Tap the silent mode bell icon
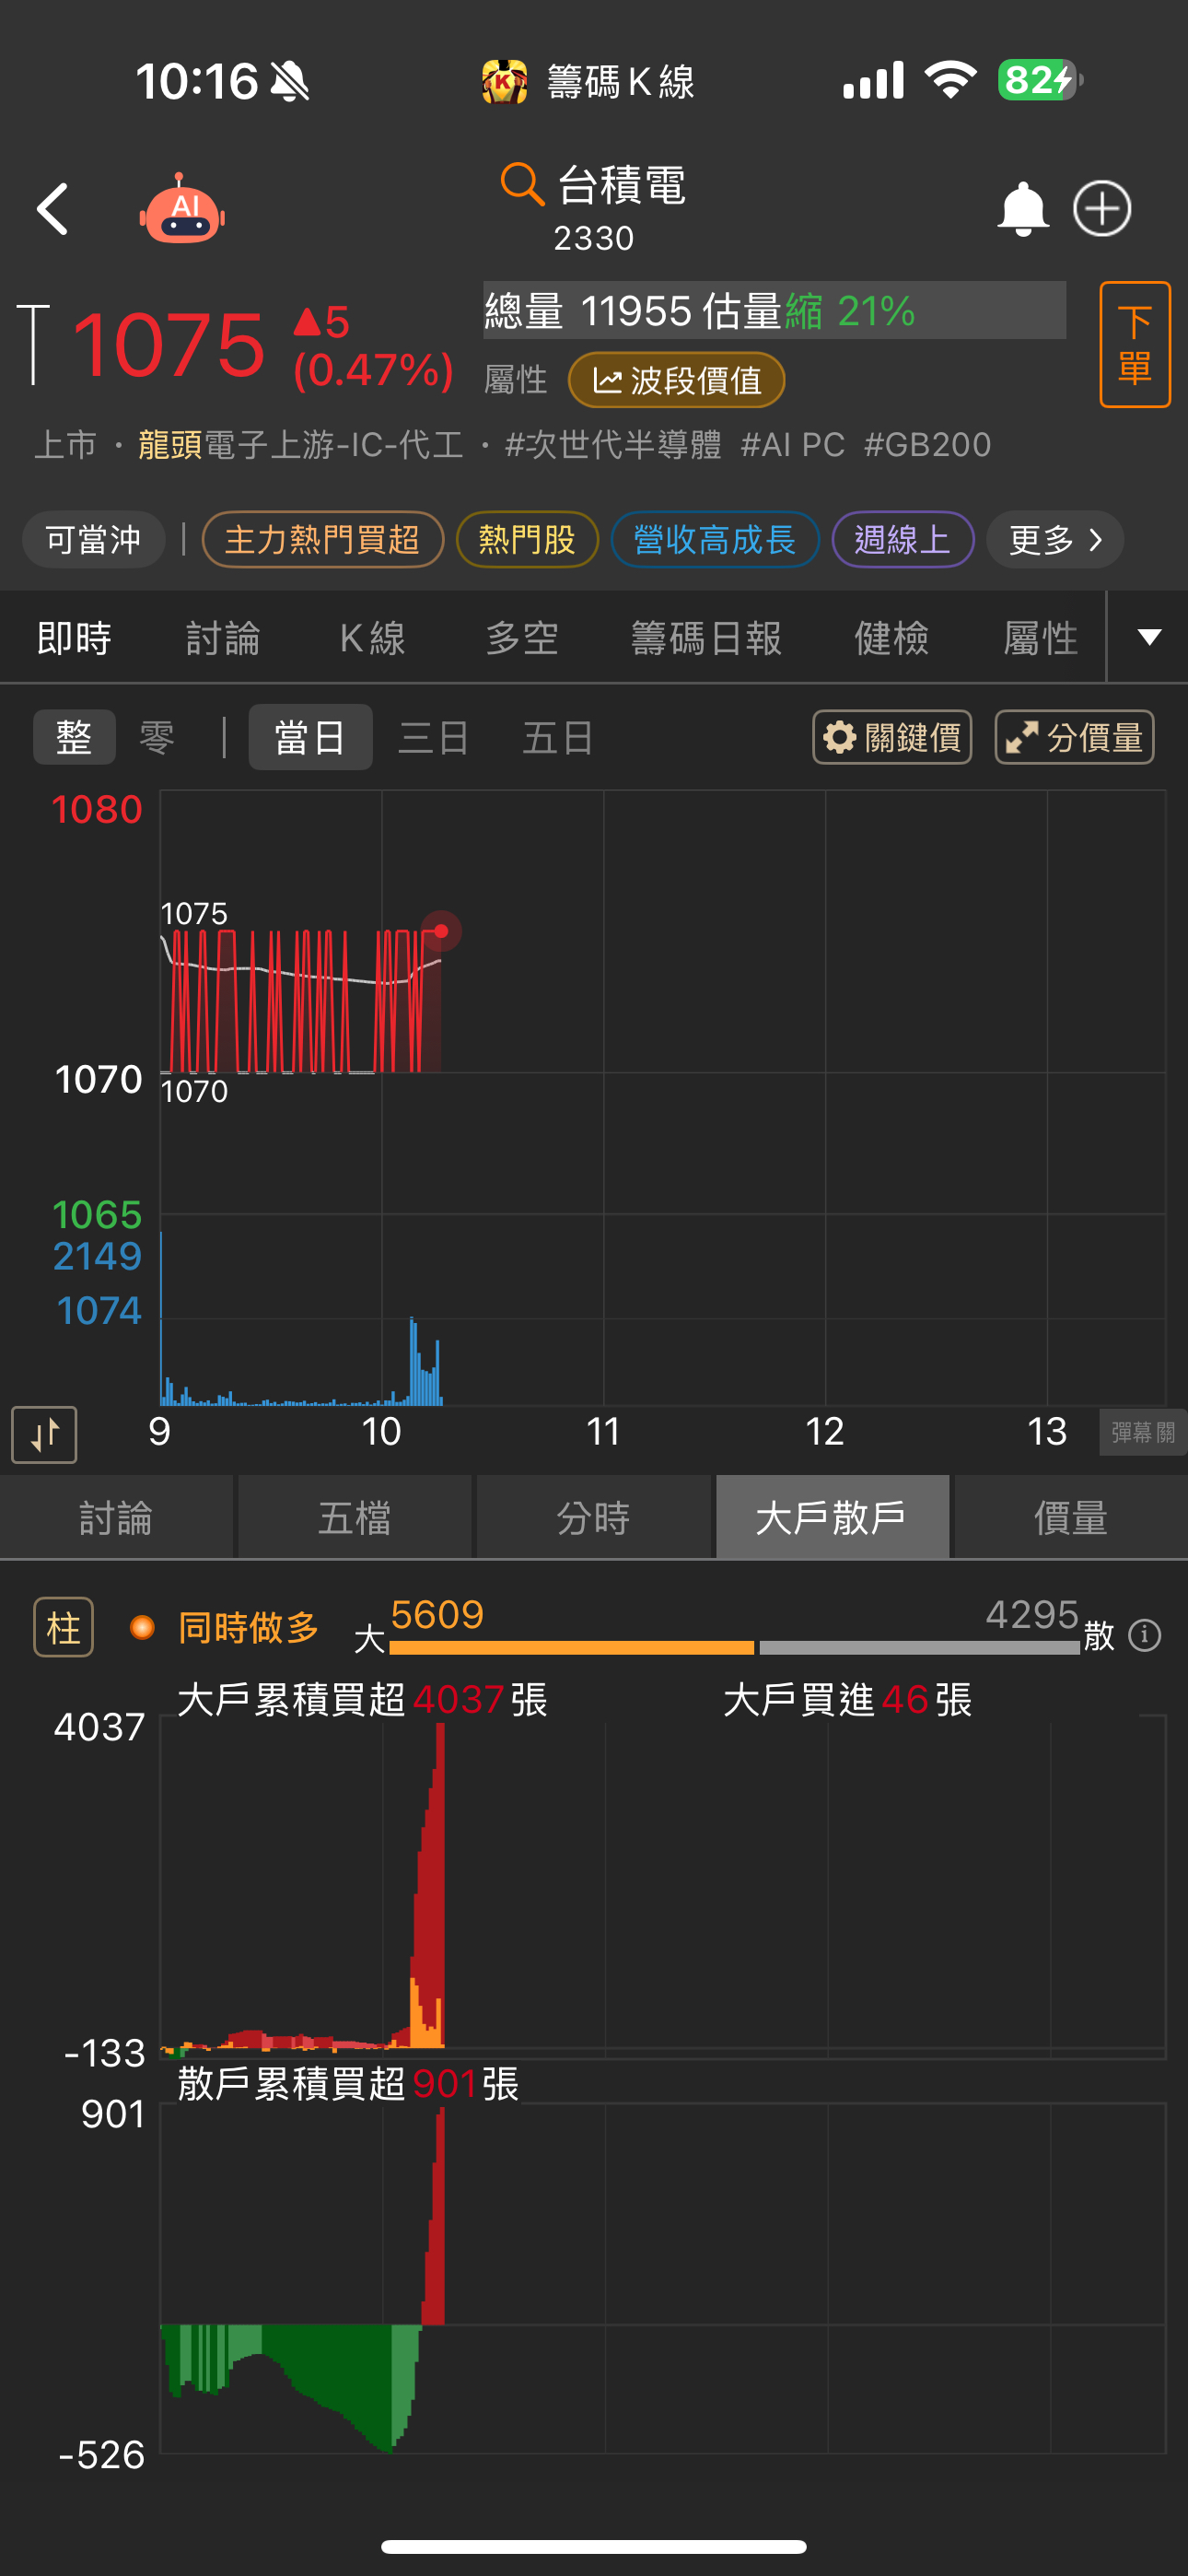The width and height of the screenshot is (1188, 2576). pos(290,81)
